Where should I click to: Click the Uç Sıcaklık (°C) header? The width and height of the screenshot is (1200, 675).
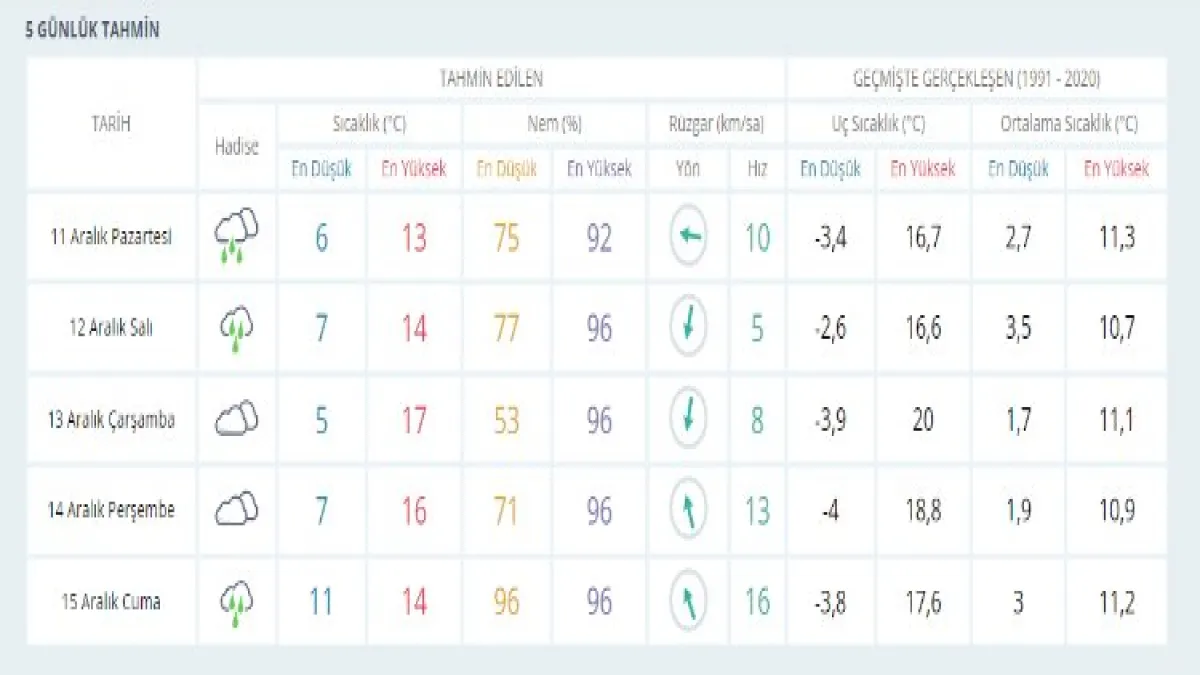click(x=878, y=125)
